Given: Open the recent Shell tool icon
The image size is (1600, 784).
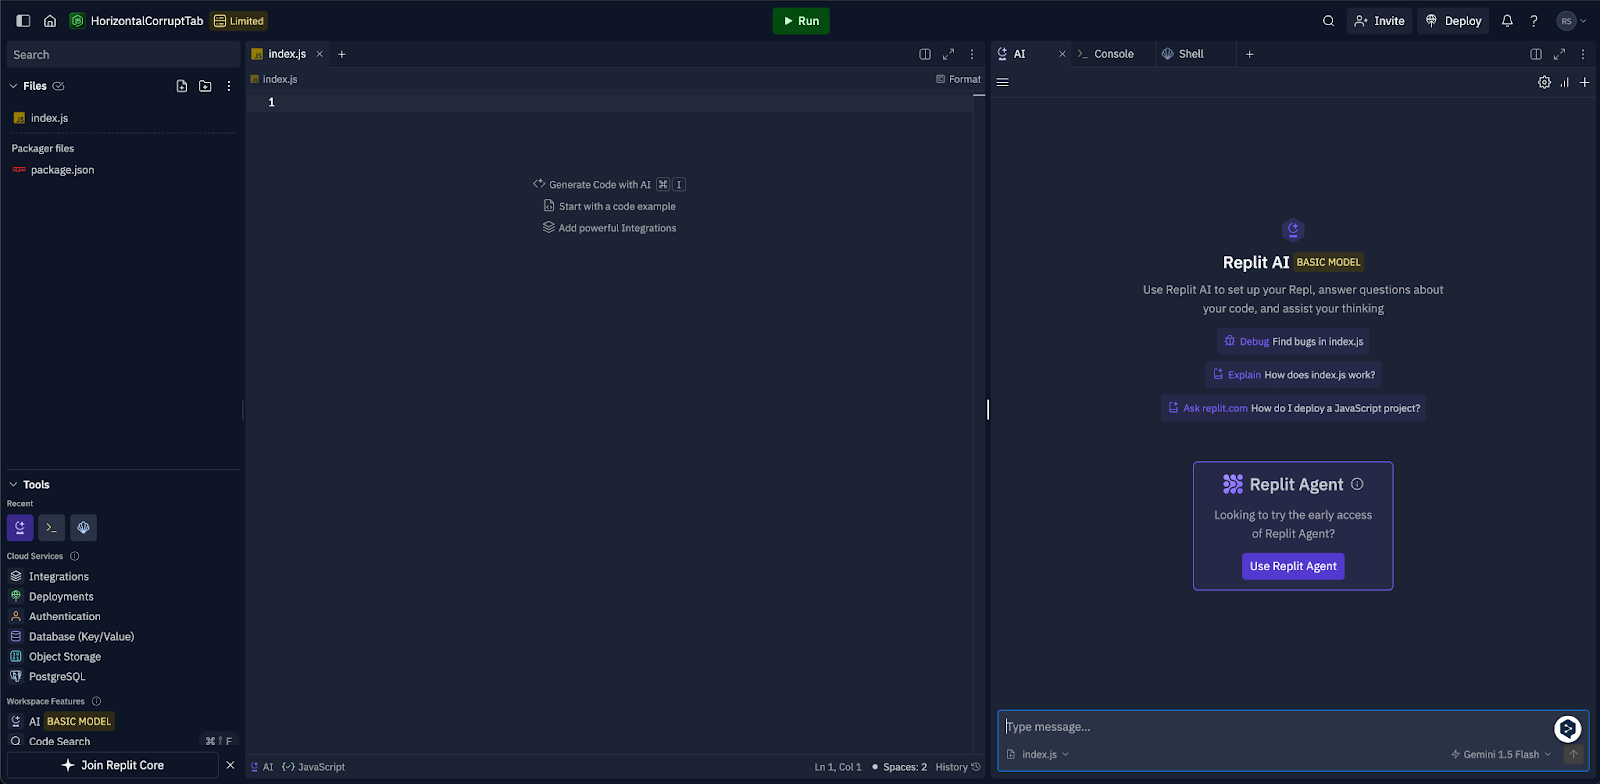Looking at the screenshot, I should pyautogui.click(x=84, y=527).
